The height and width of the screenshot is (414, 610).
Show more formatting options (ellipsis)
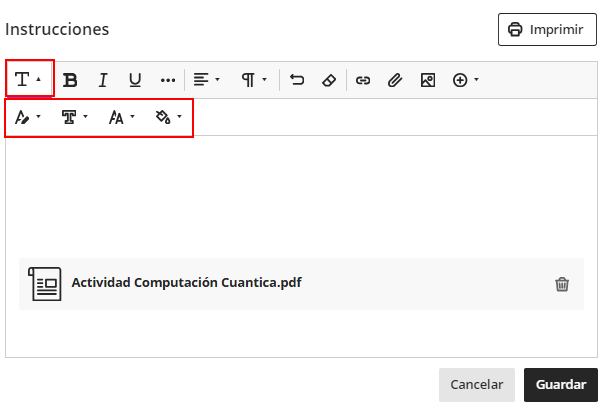coord(168,80)
